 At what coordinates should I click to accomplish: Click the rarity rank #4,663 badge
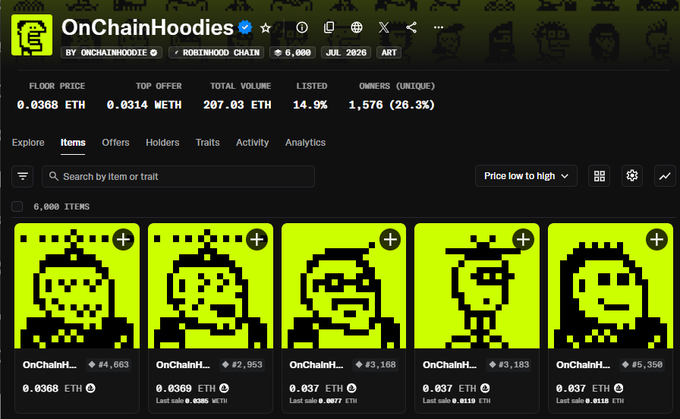tap(109, 365)
